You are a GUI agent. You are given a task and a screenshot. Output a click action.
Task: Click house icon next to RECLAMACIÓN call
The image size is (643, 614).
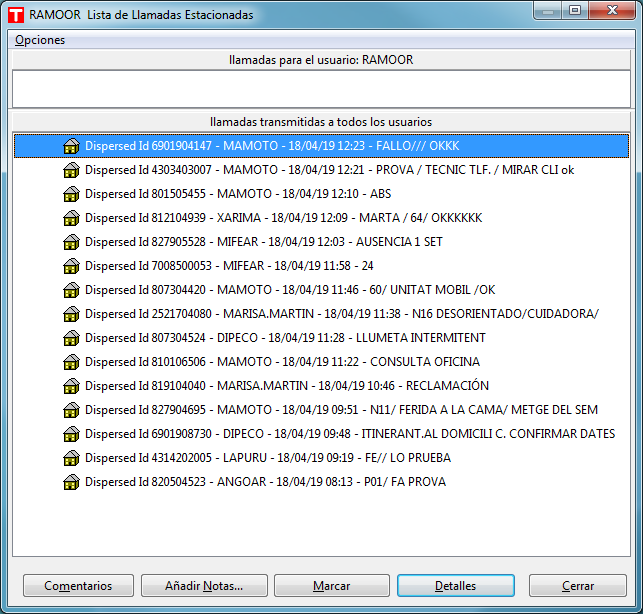71,386
